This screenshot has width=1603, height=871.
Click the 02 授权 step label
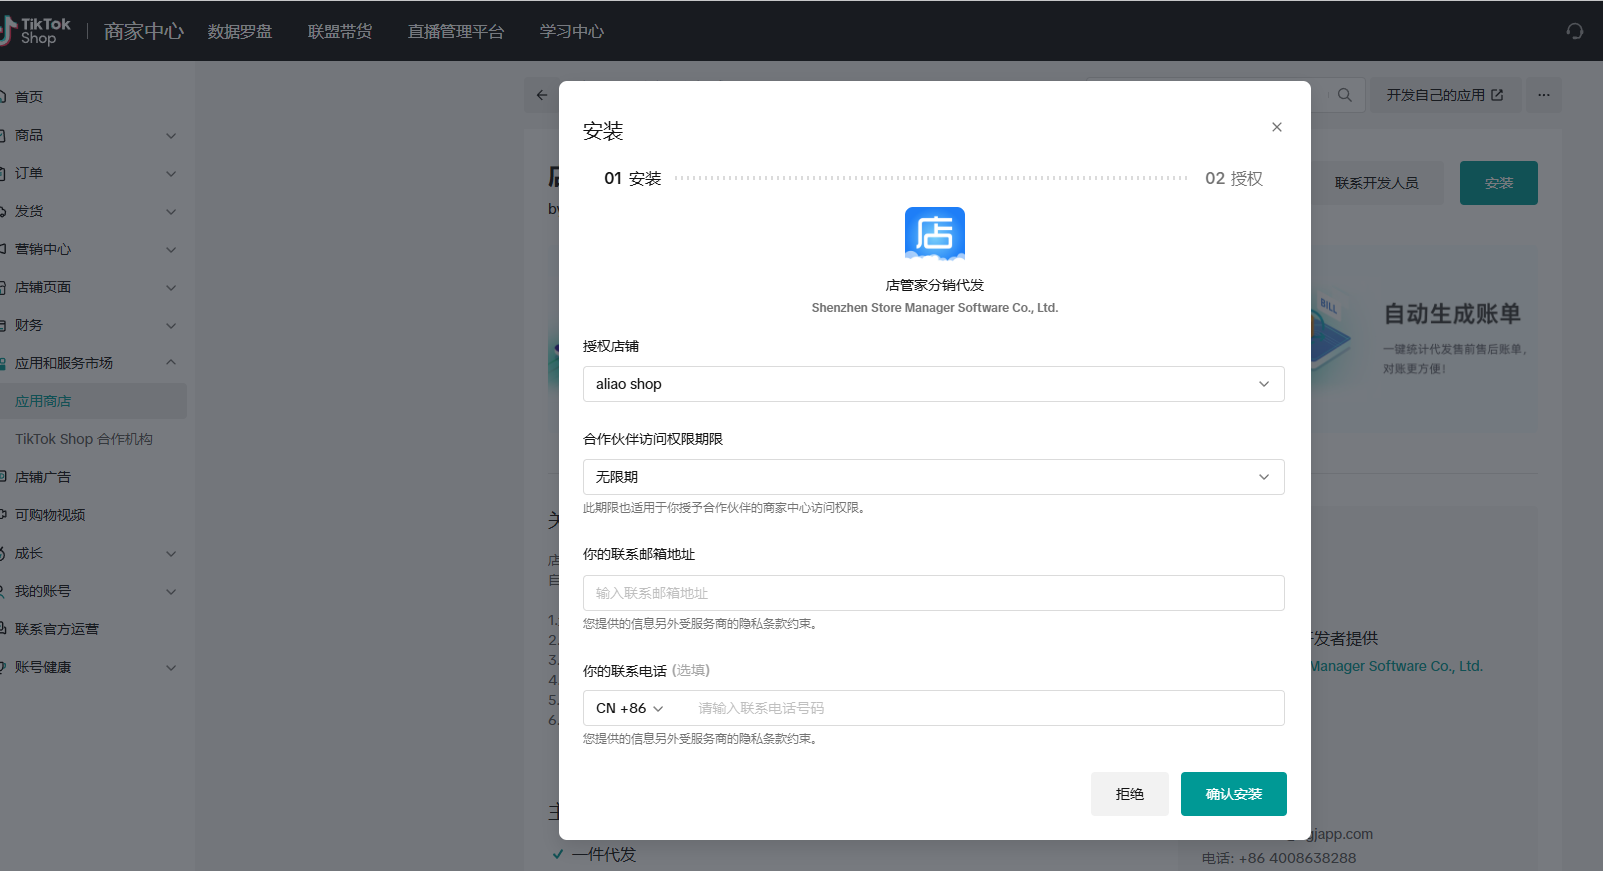(1234, 178)
